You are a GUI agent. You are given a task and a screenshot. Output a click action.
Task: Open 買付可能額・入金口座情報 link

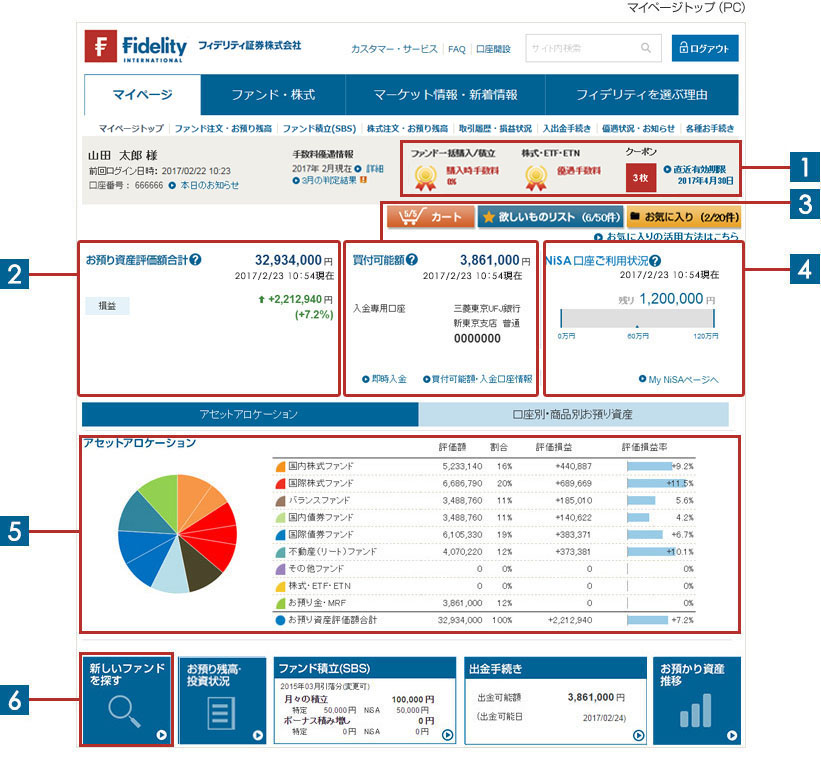point(482,379)
